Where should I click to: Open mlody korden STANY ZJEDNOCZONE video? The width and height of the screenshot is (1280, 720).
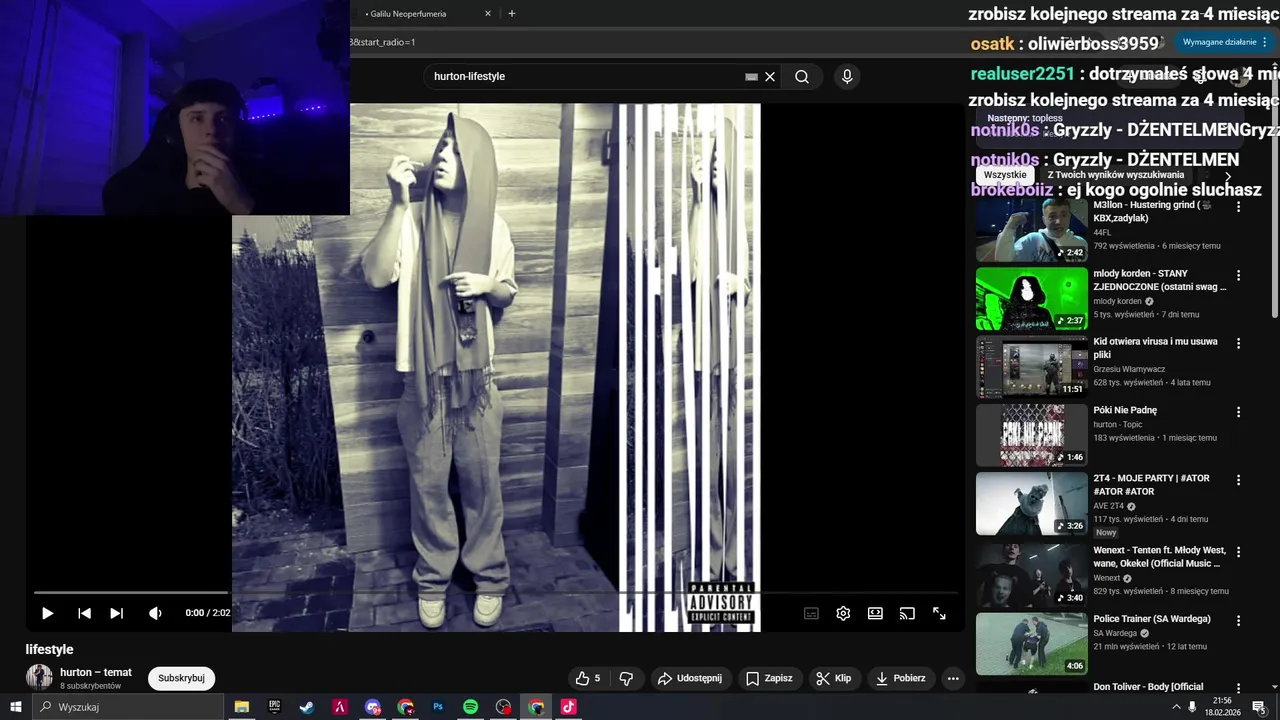point(1031,298)
